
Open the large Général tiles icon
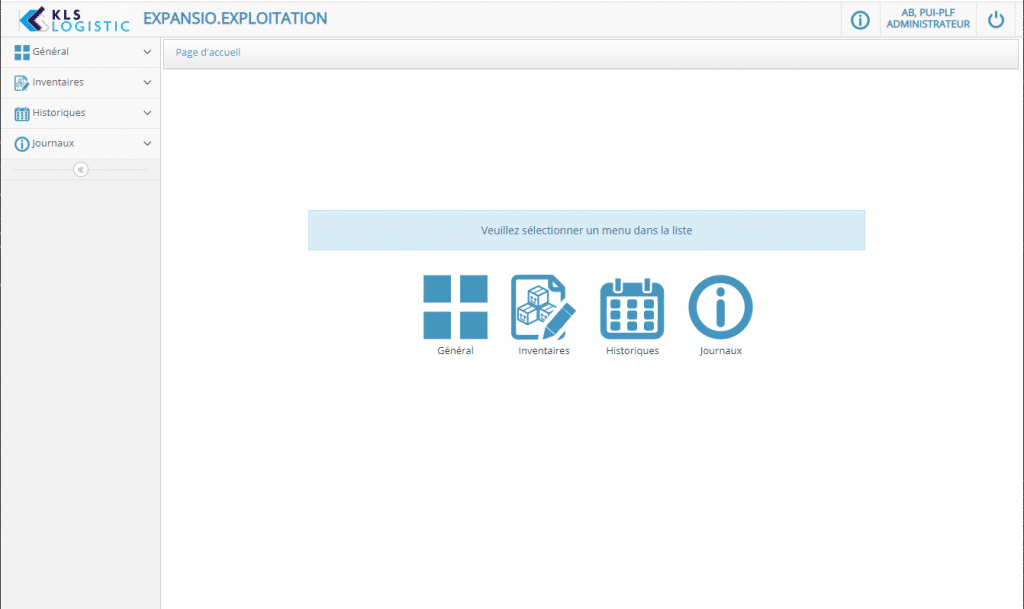(455, 307)
